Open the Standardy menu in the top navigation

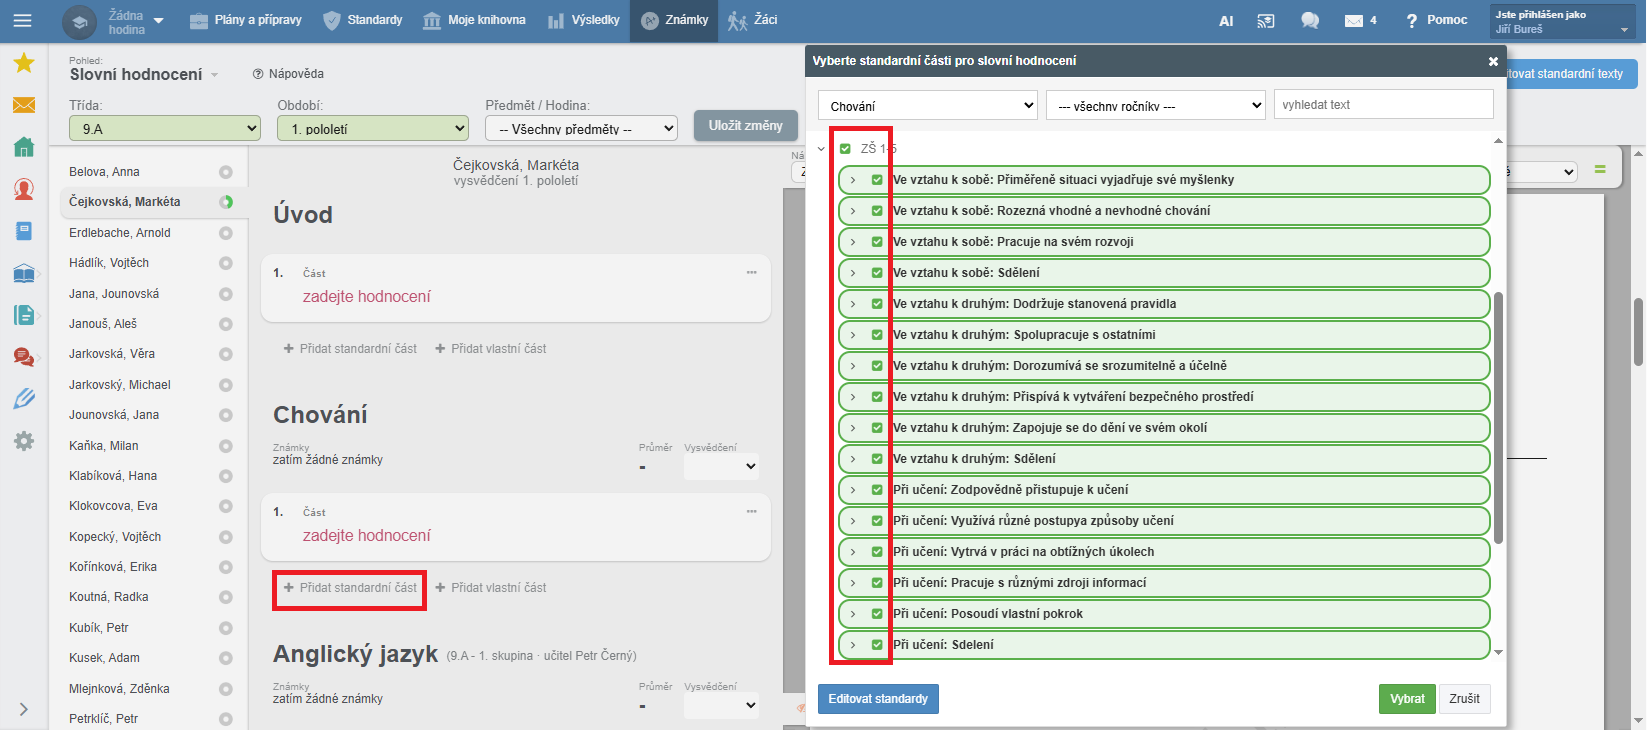363,20
